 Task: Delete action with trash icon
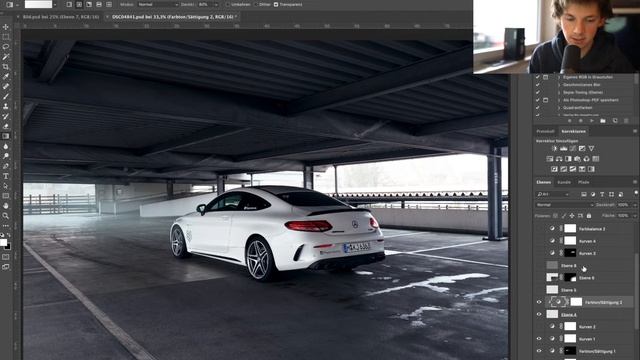[627, 121]
